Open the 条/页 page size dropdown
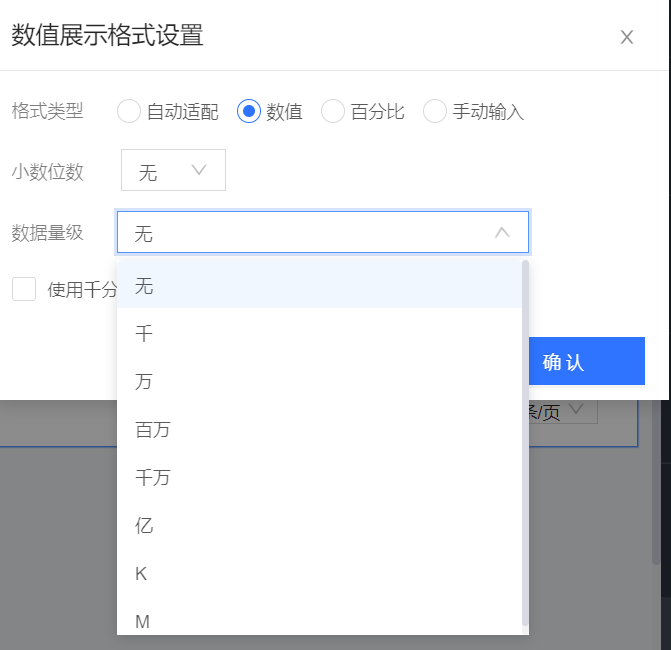 tap(575, 411)
